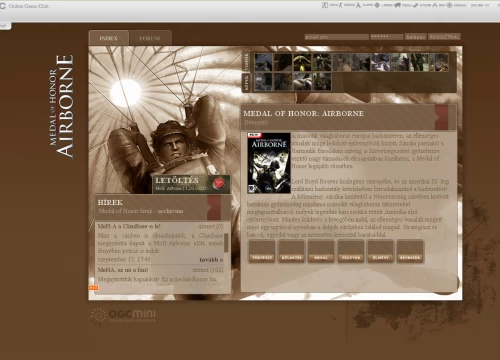Viewport: 500px width, 360px height.
Task: Switch to the FORUM tab
Action: pos(150,38)
